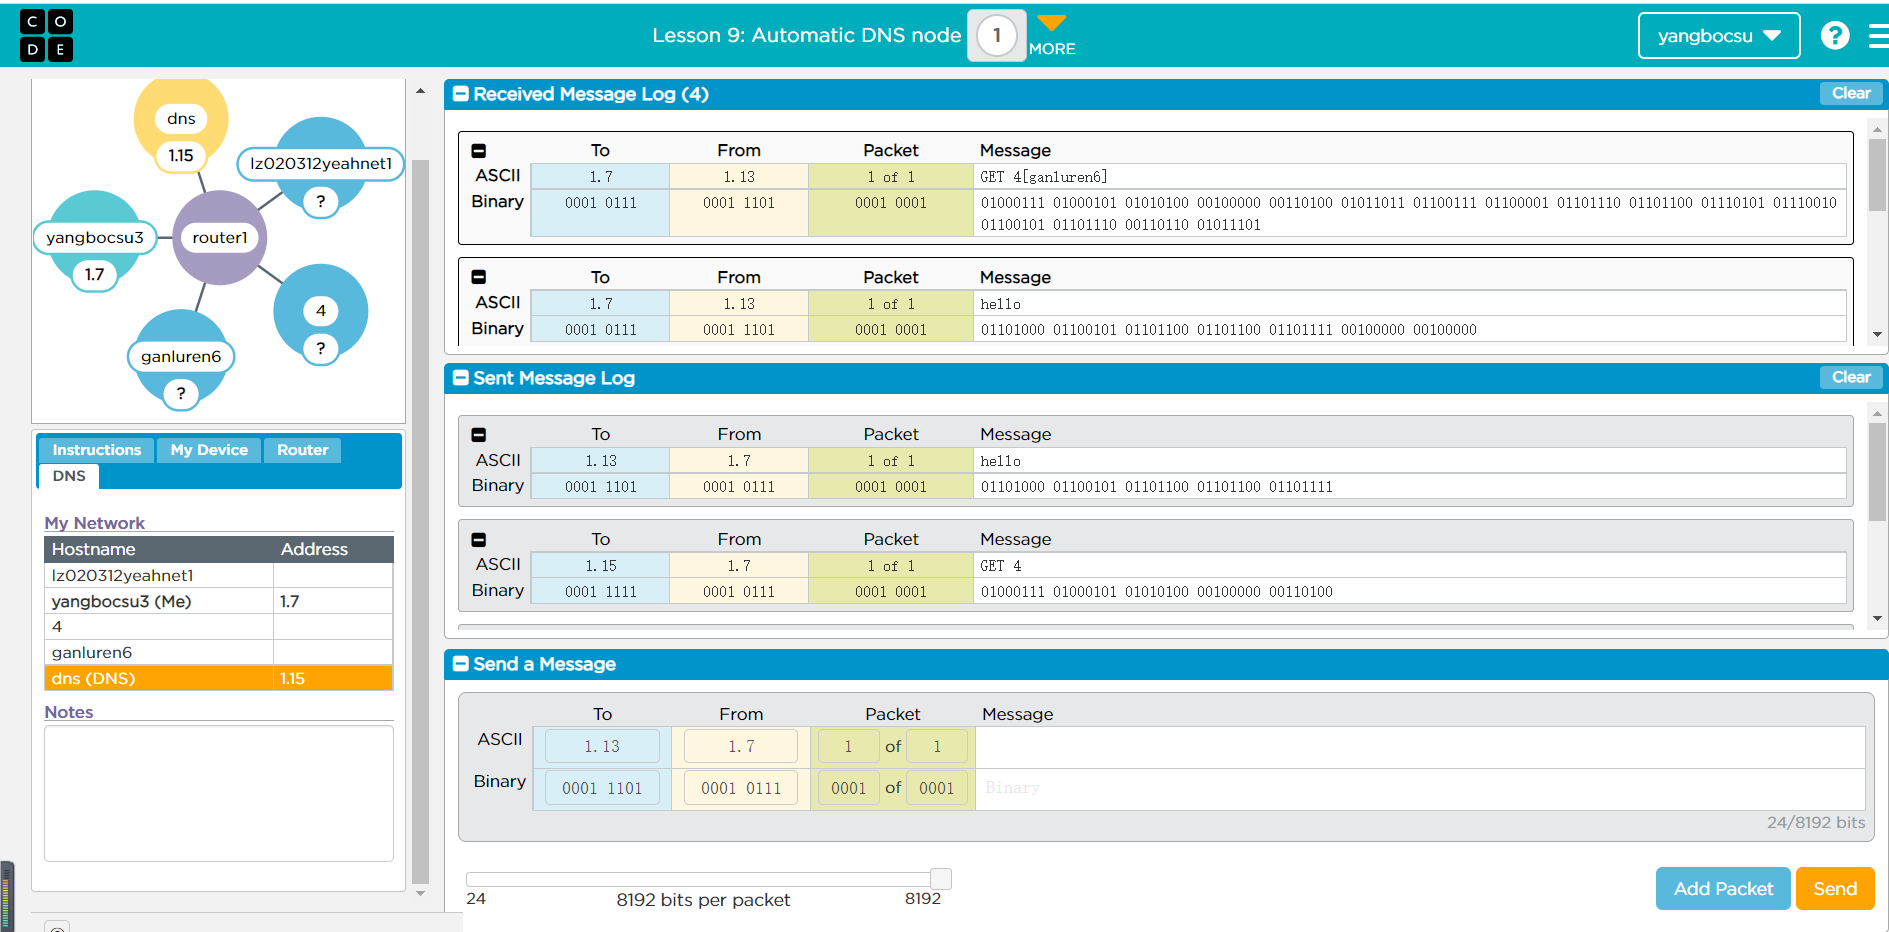Click the Sent Log scrollbar thumb
This screenshot has height=932, width=1889.
tap(1877, 472)
